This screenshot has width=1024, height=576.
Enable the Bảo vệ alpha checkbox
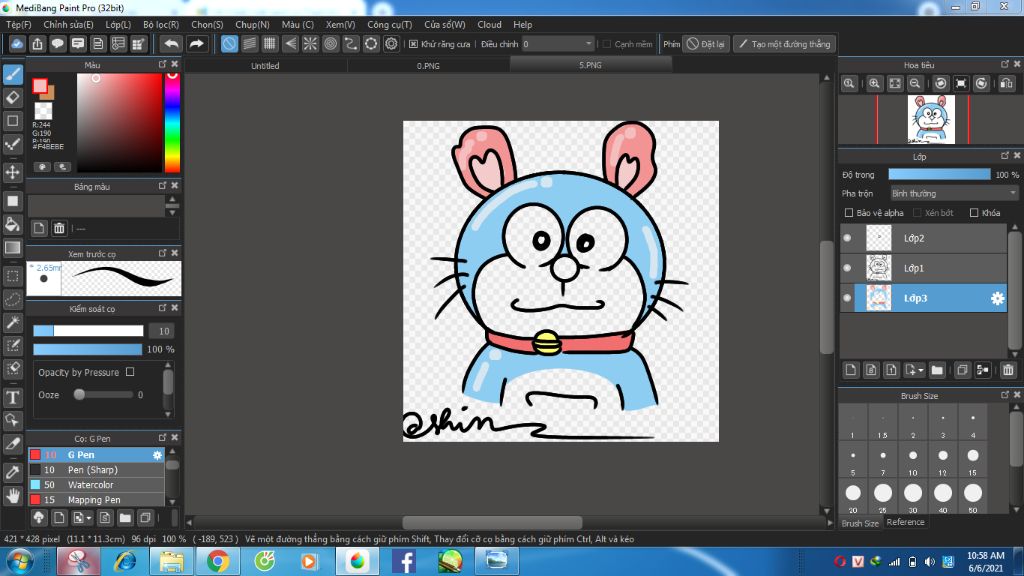coord(849,213)
